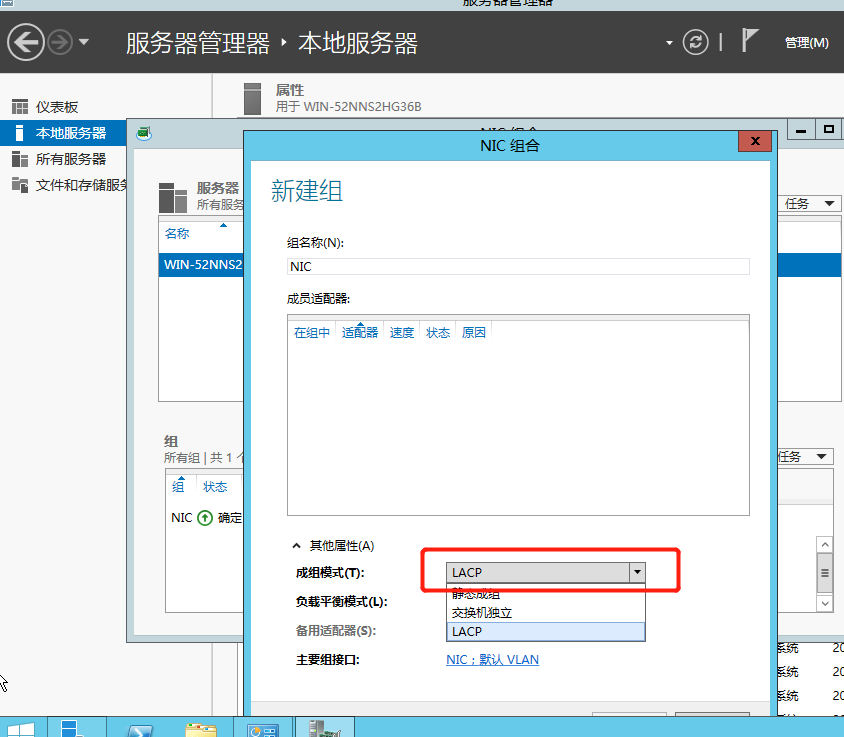Click the 所有服务器 sidebar icon
This screenshot has width=844, height=737.
[20, 159]
